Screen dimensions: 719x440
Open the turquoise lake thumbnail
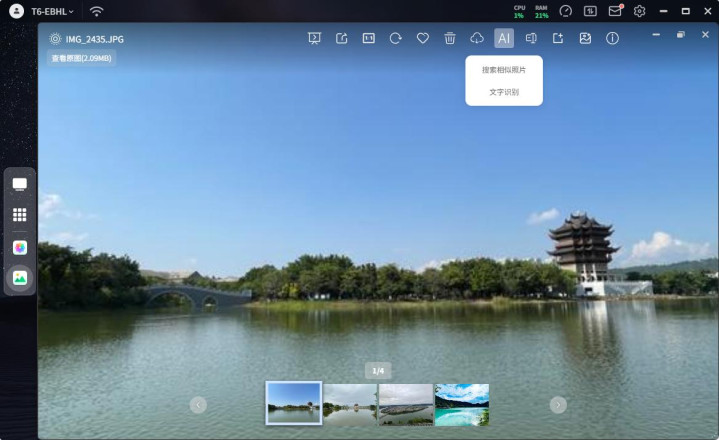pos(462,404)
